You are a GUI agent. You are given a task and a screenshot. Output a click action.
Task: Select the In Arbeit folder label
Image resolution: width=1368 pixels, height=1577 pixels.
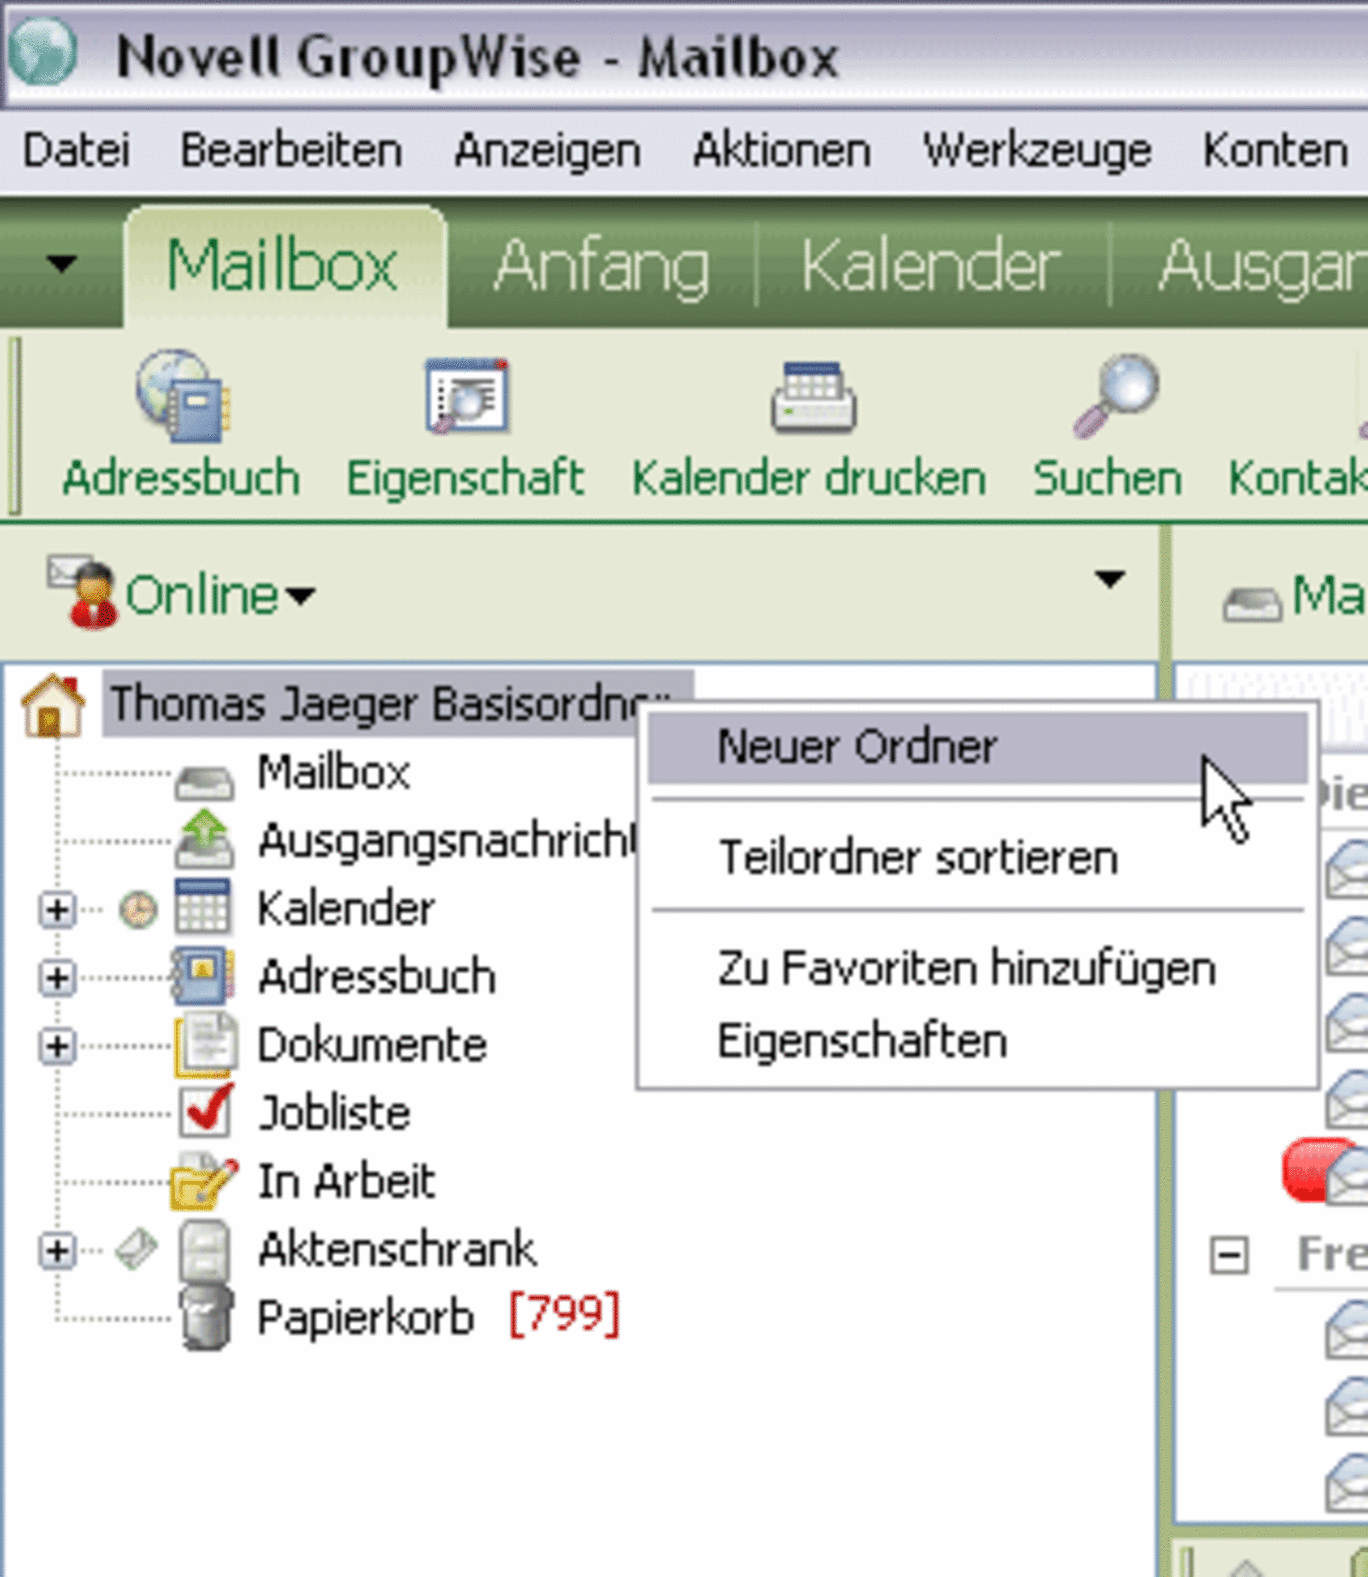coord(347,1181)
